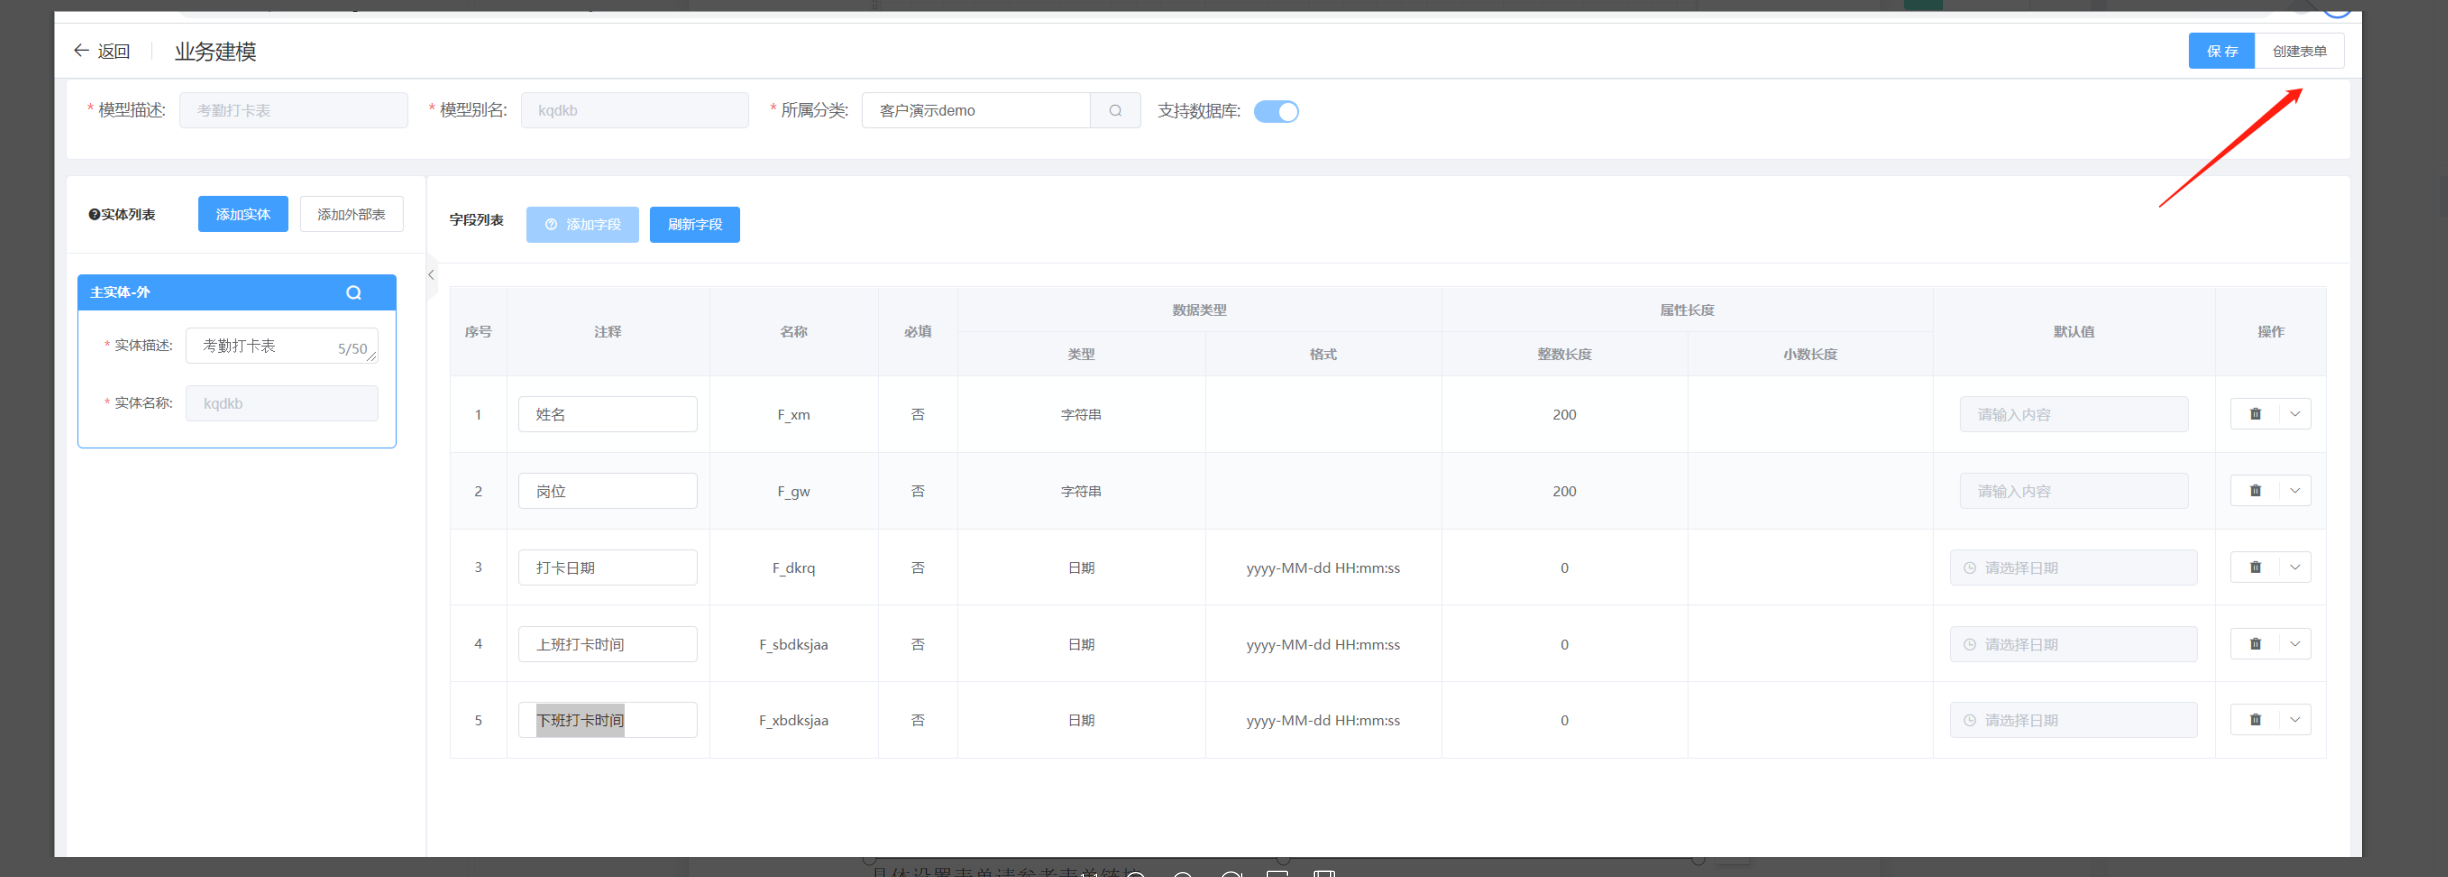Expand the action dropdown for 姓名 row
The height and width of the screenshot is (877, 2448).
tap(2295, 414)
